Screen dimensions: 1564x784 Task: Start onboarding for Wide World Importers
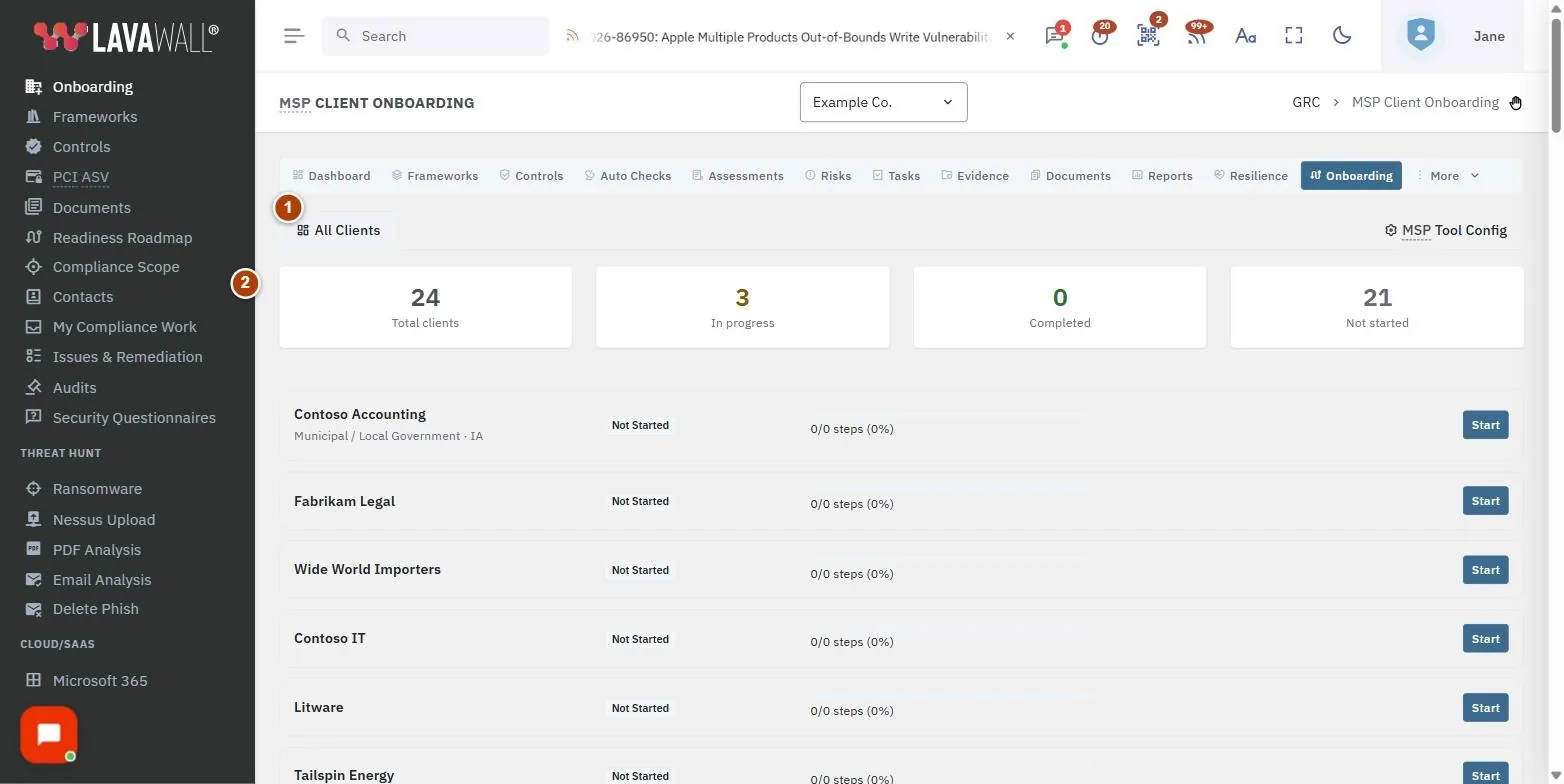(1485, 570)
